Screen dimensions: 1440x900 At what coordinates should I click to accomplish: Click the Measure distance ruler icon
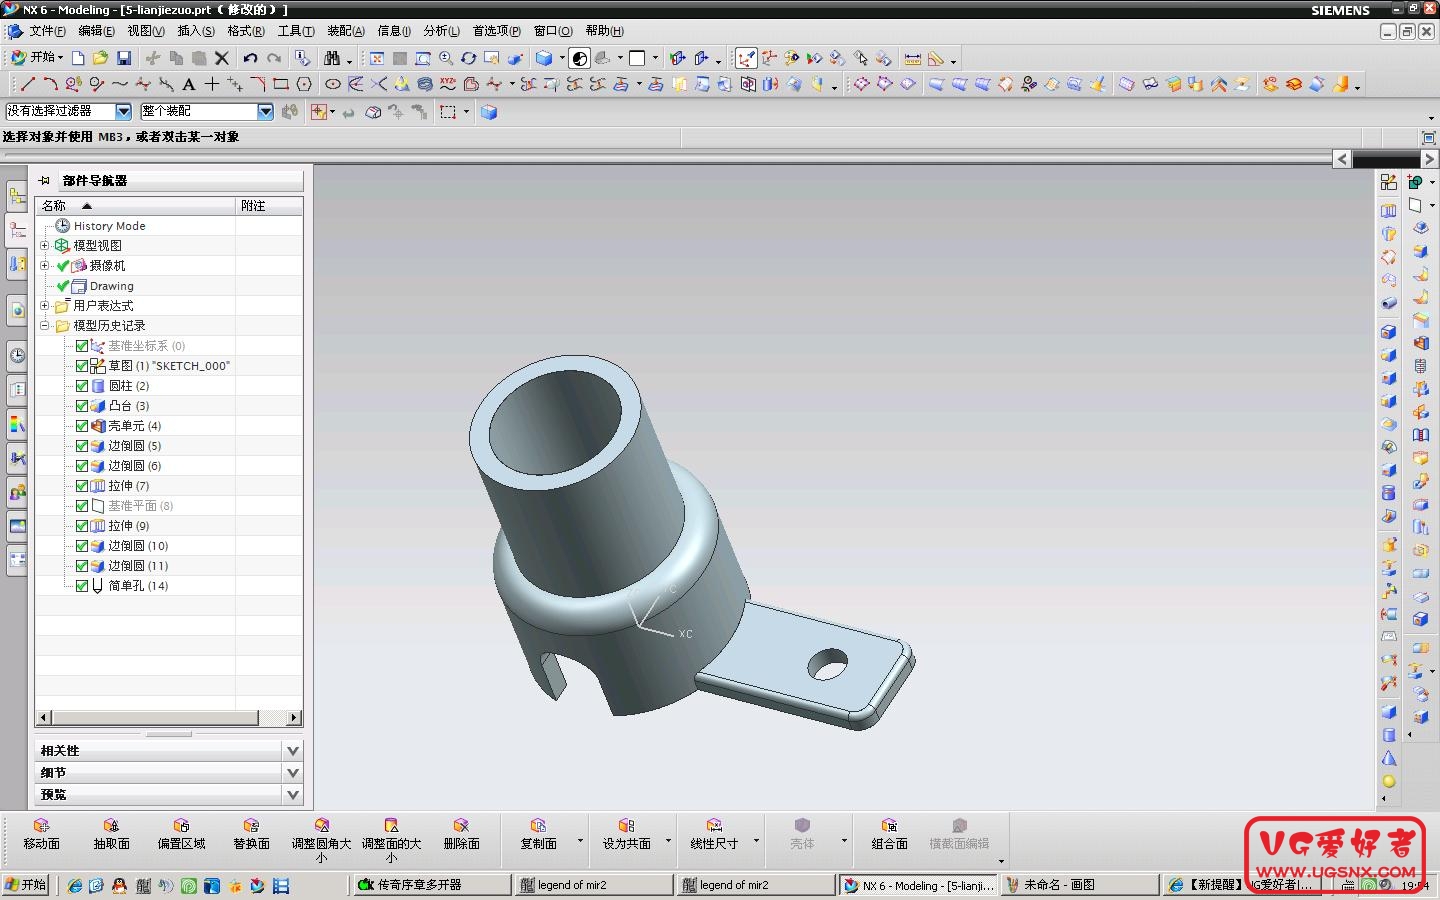point(912,58)
